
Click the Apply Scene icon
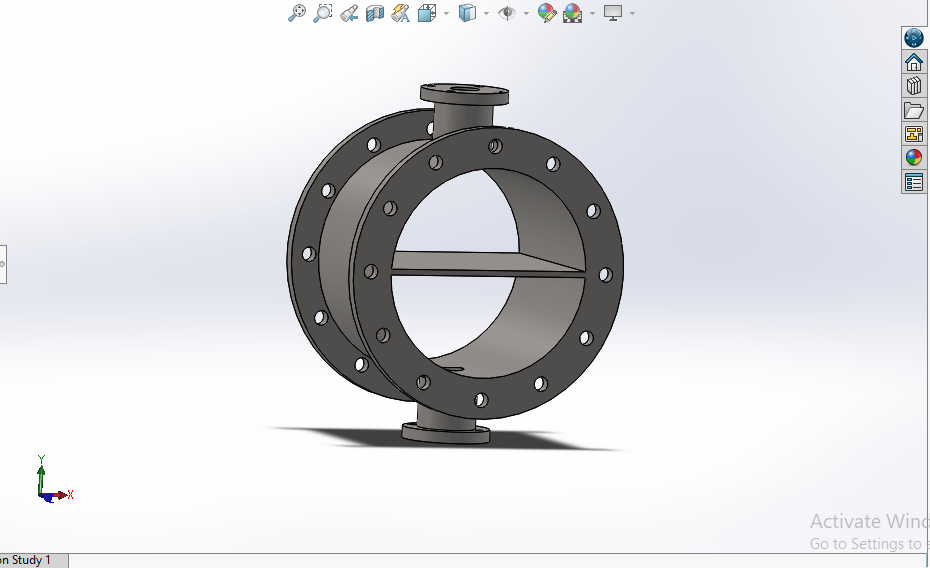click(573, 13)
